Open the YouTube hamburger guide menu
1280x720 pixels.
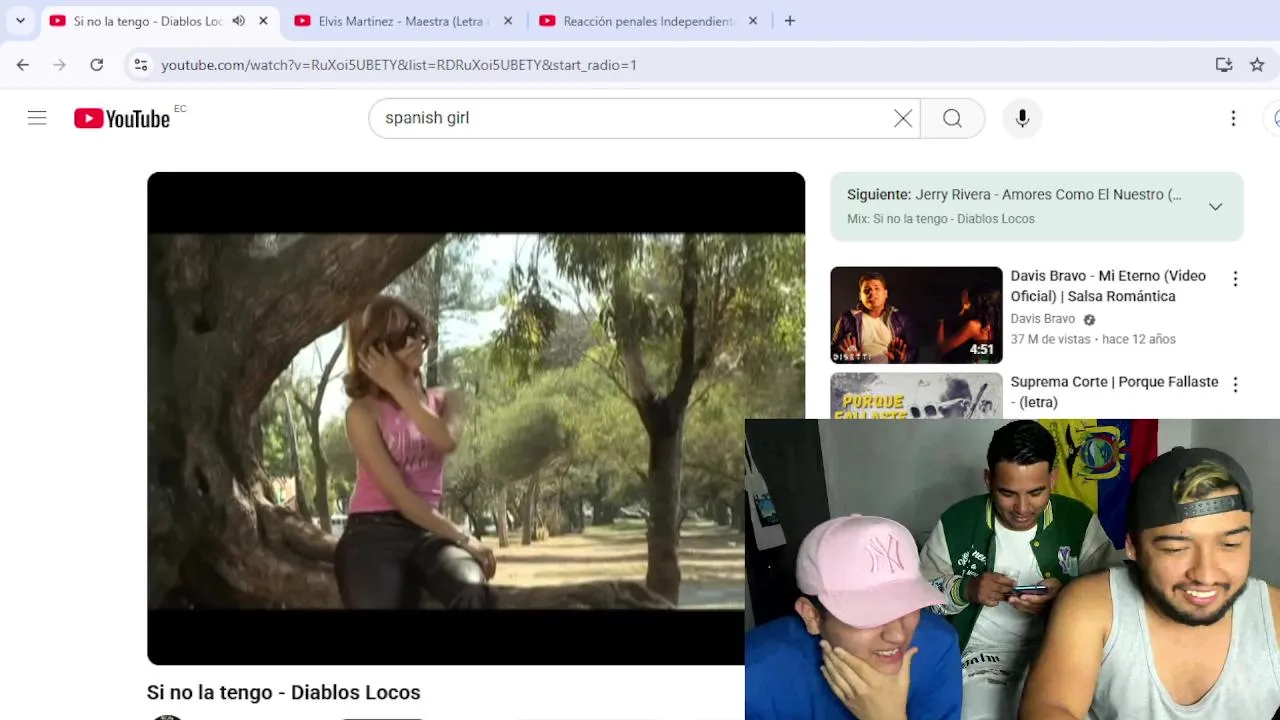37,118
